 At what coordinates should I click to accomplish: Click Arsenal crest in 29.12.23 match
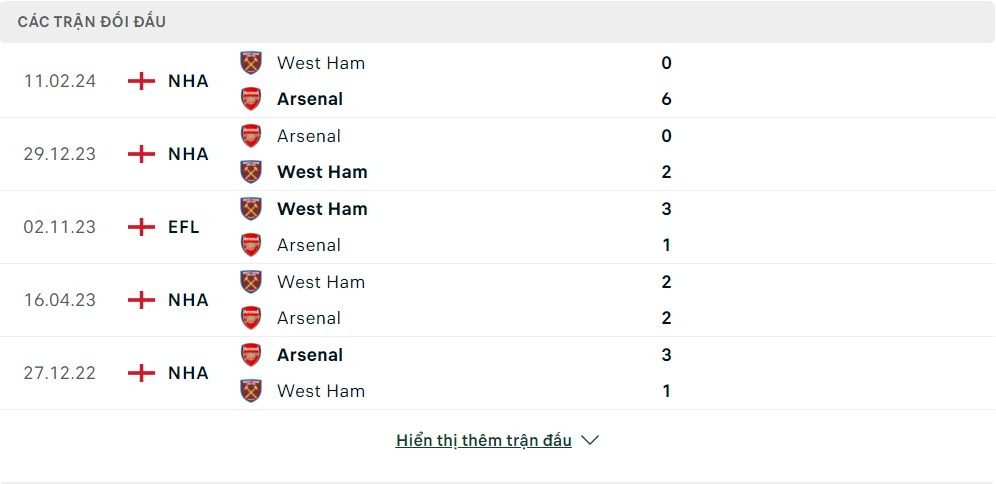(251, 136)
